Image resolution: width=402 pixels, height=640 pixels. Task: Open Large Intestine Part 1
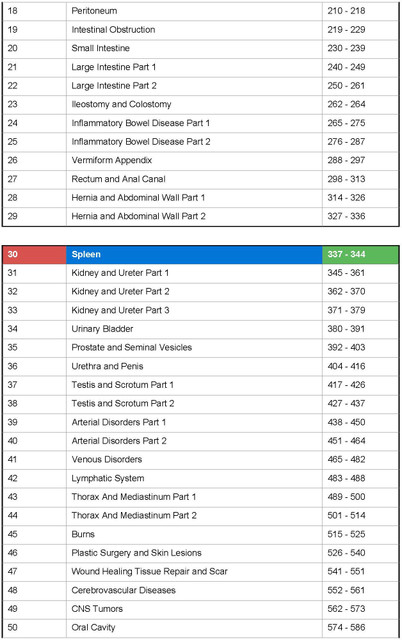tap(200, 67)
